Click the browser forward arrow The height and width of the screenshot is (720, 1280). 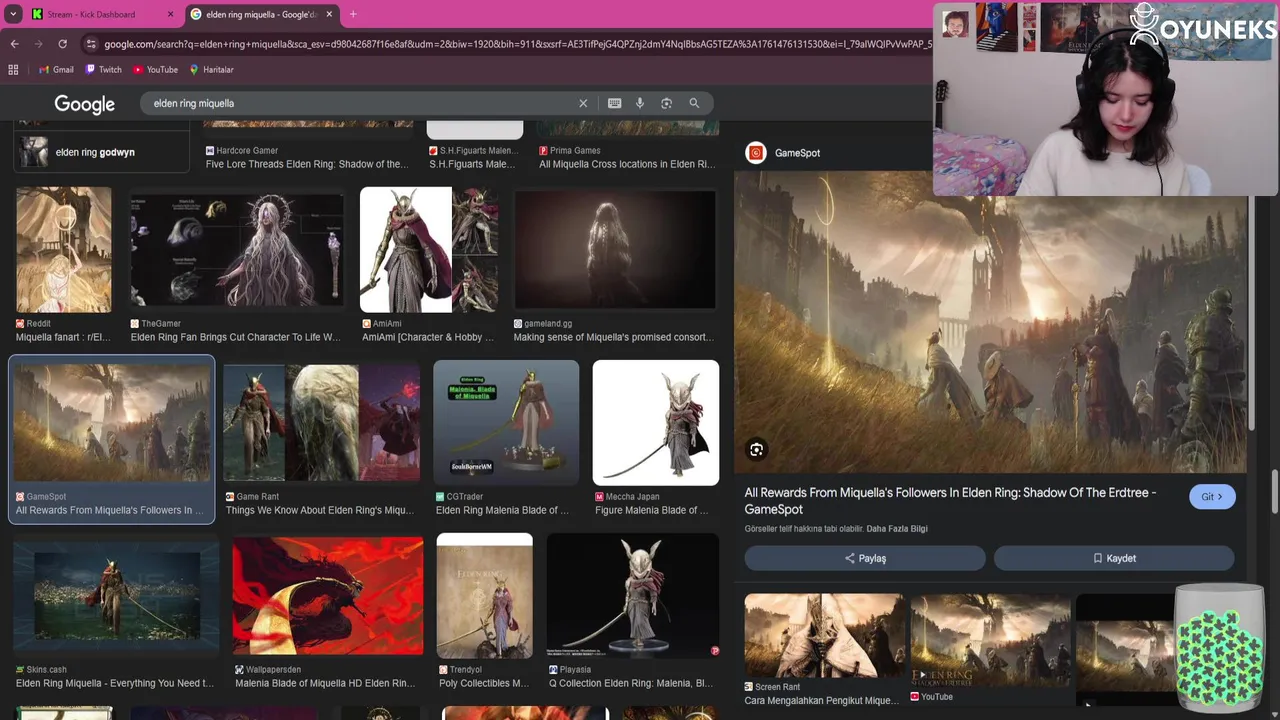click(x=38, y=44)
